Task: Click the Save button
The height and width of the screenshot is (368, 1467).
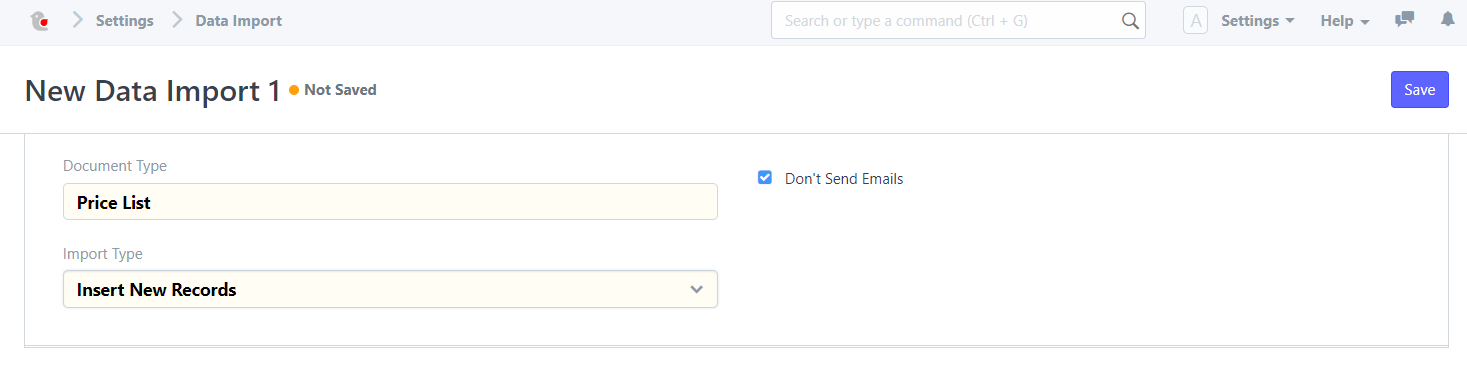Action: [1420, 90]
